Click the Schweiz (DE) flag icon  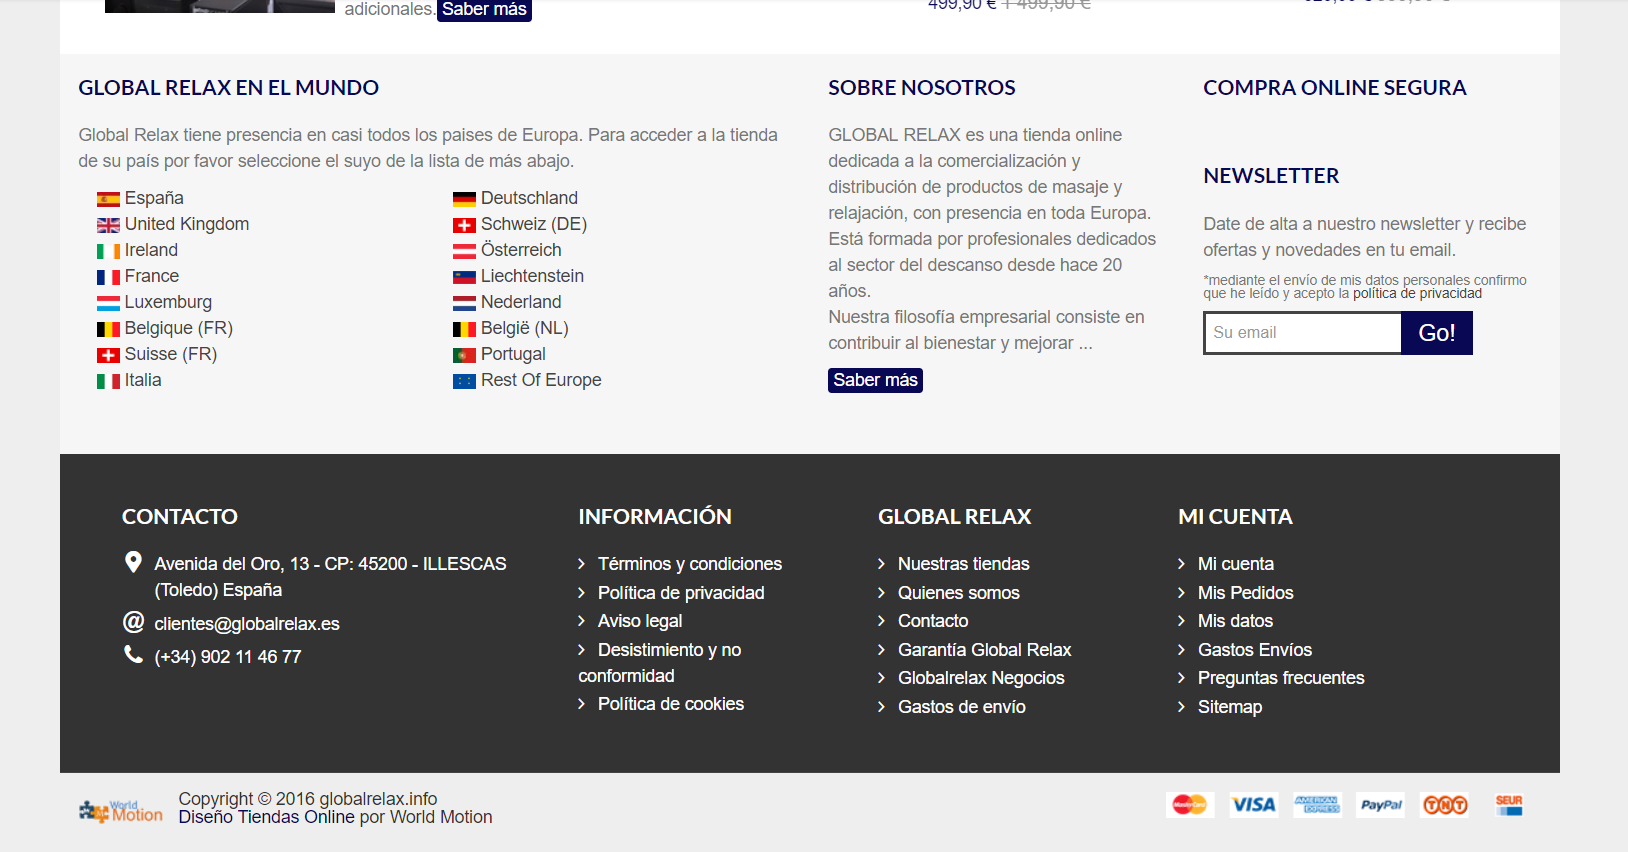464,225
